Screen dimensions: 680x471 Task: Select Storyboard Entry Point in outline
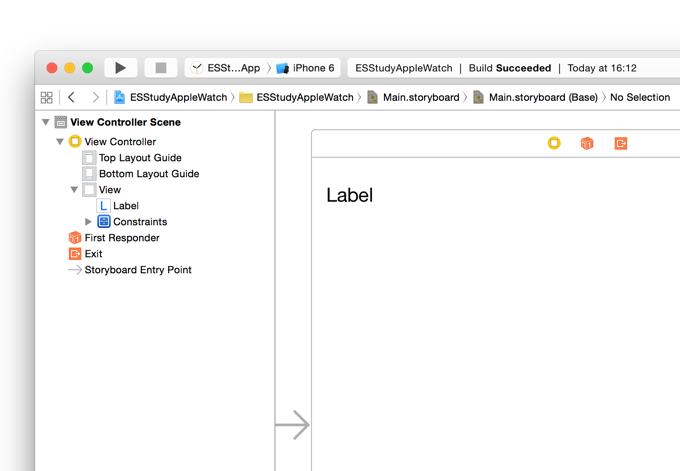tap(137, 270)
